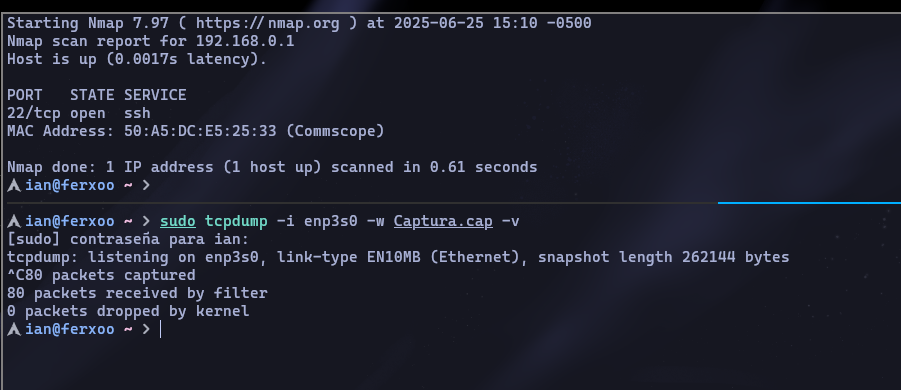Click the -v flag after Captura.cap
Screen dimensions: 901x390
[510, 221]
